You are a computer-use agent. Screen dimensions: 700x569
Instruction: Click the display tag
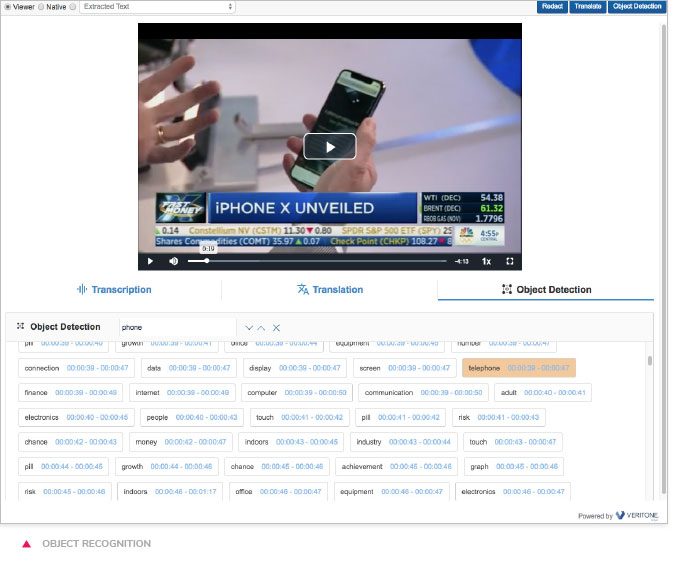(295, 368)
